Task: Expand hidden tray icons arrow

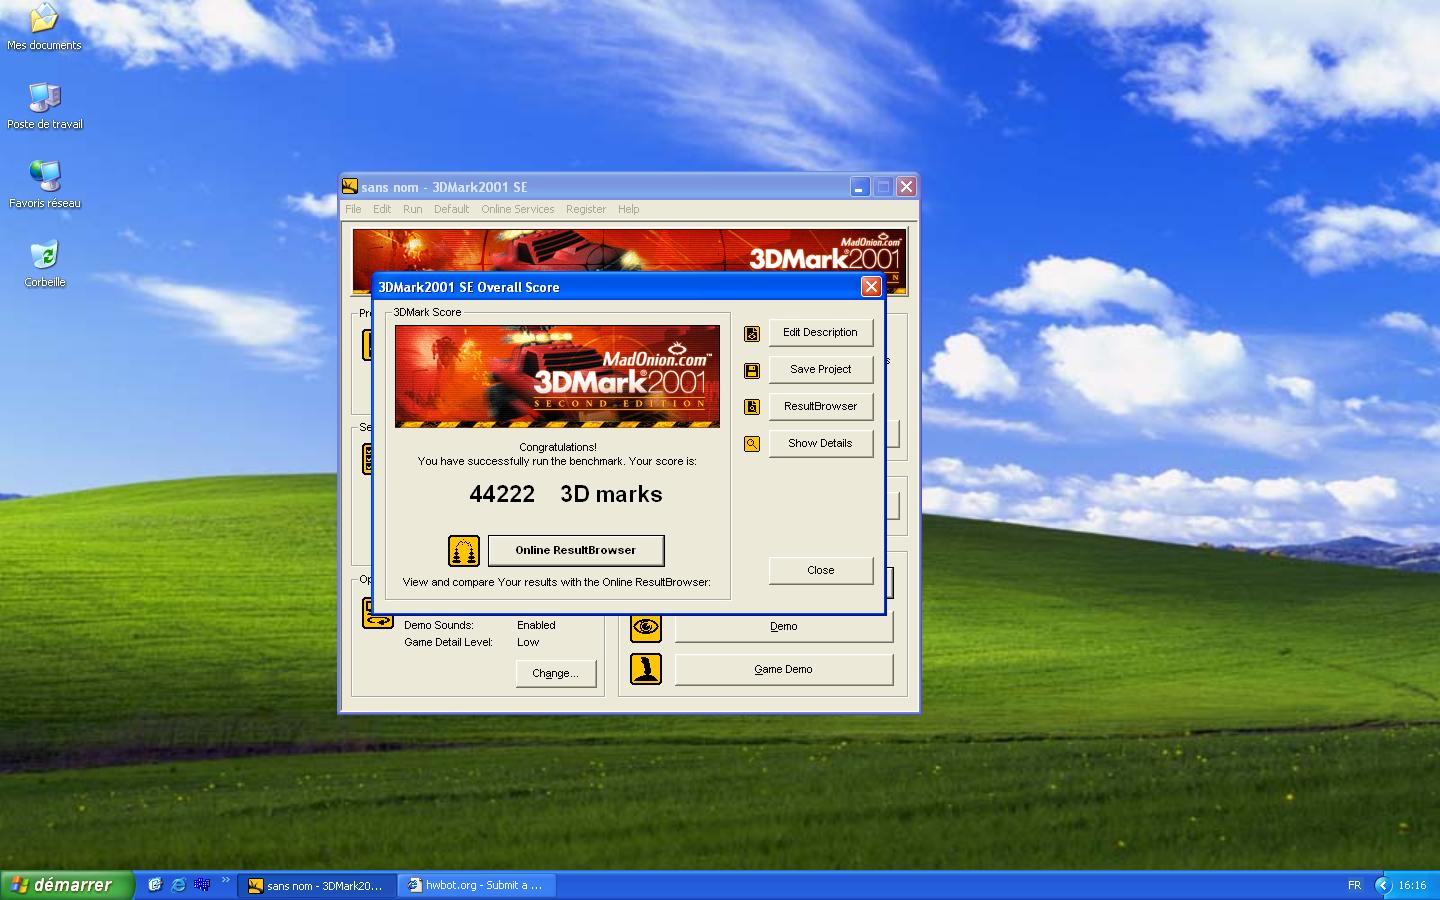Action: click(x=1384, y=885)
